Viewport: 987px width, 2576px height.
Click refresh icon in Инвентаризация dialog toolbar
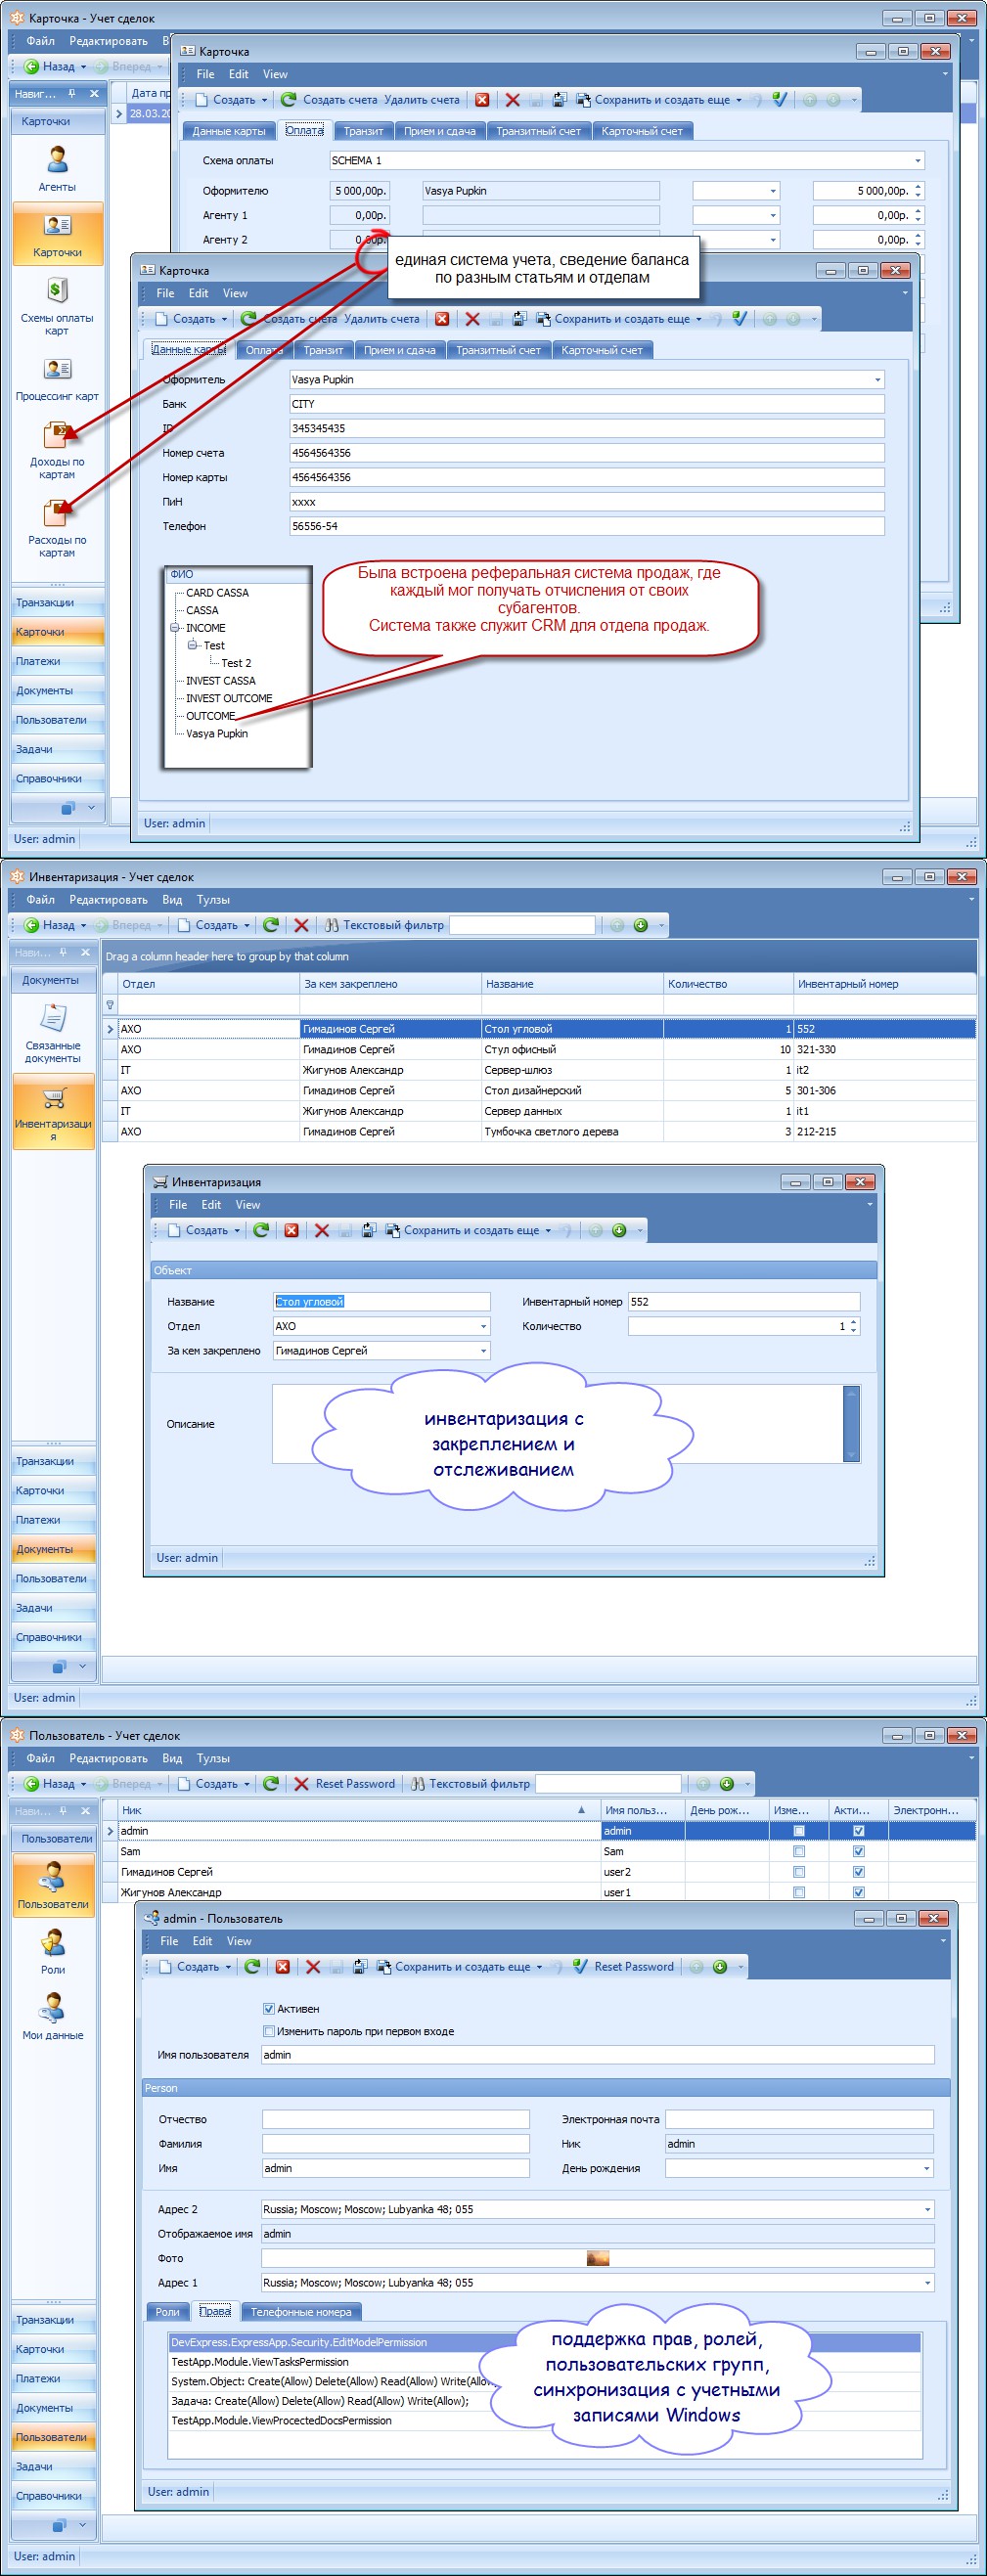(261, 1230)
